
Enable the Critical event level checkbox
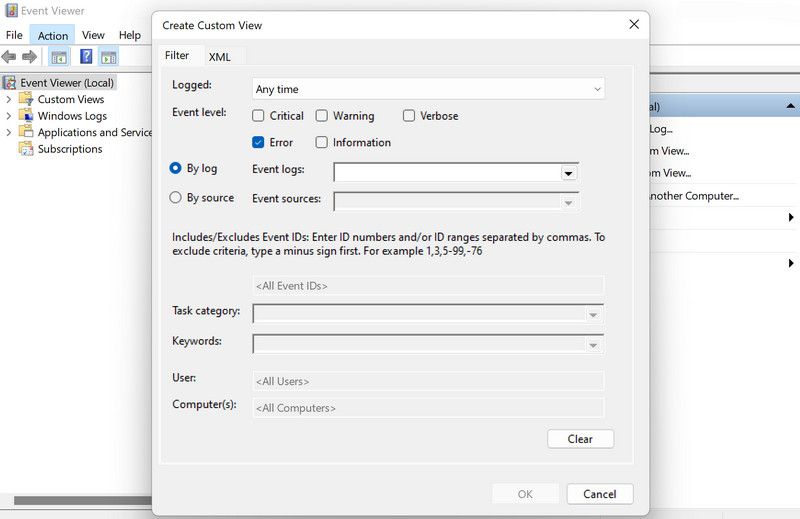point(259,116)
